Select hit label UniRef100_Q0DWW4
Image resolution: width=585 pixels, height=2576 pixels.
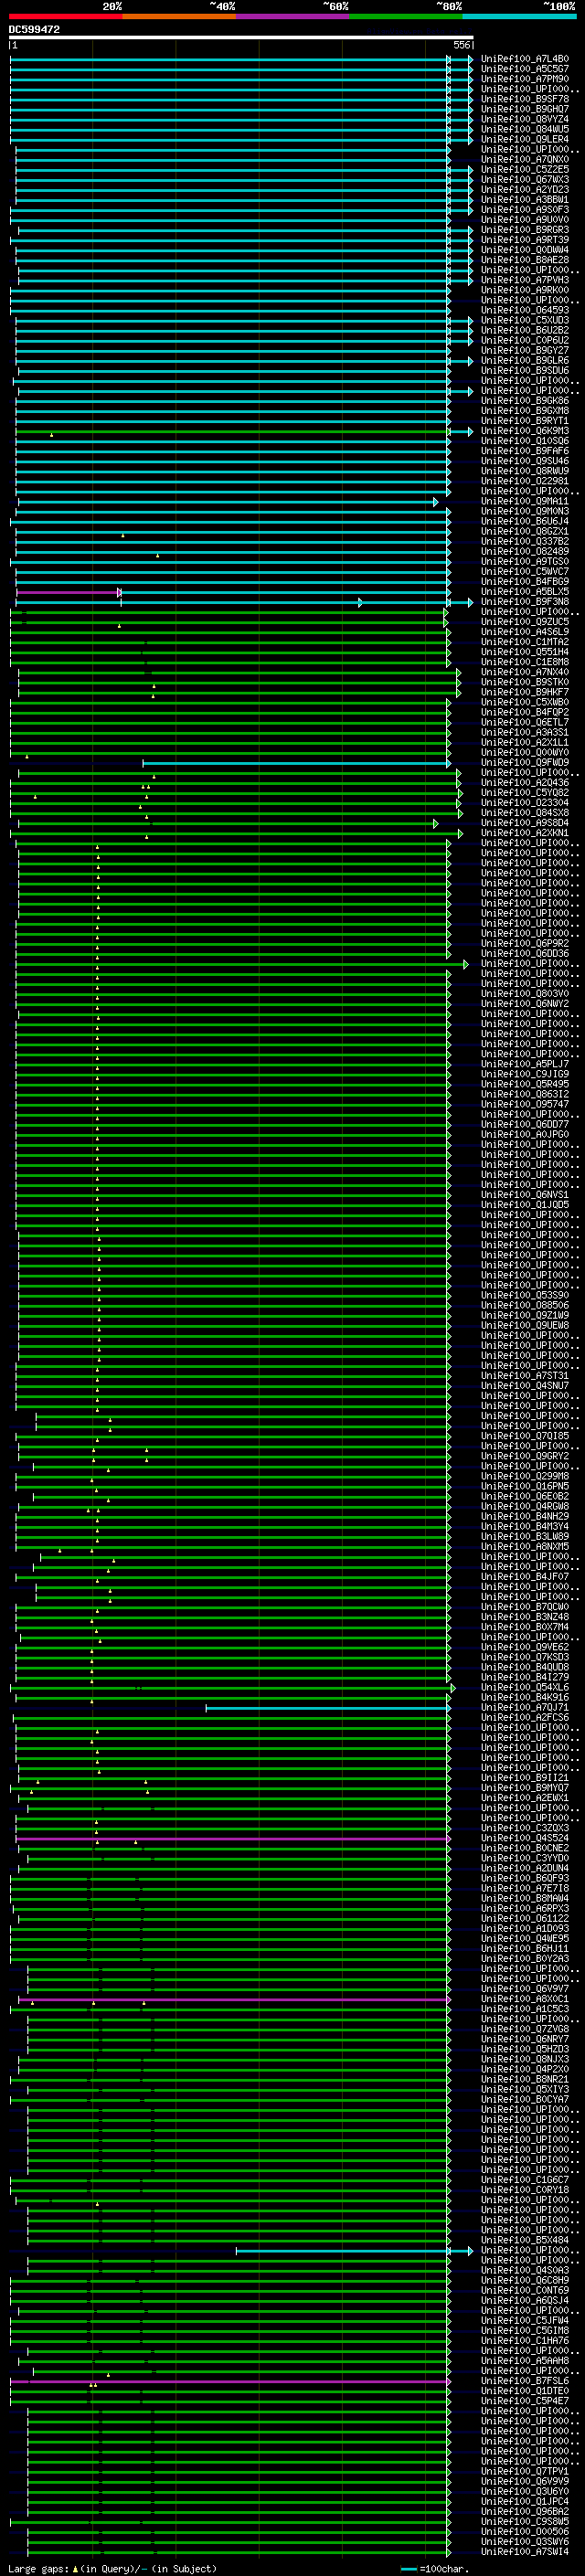525,250
